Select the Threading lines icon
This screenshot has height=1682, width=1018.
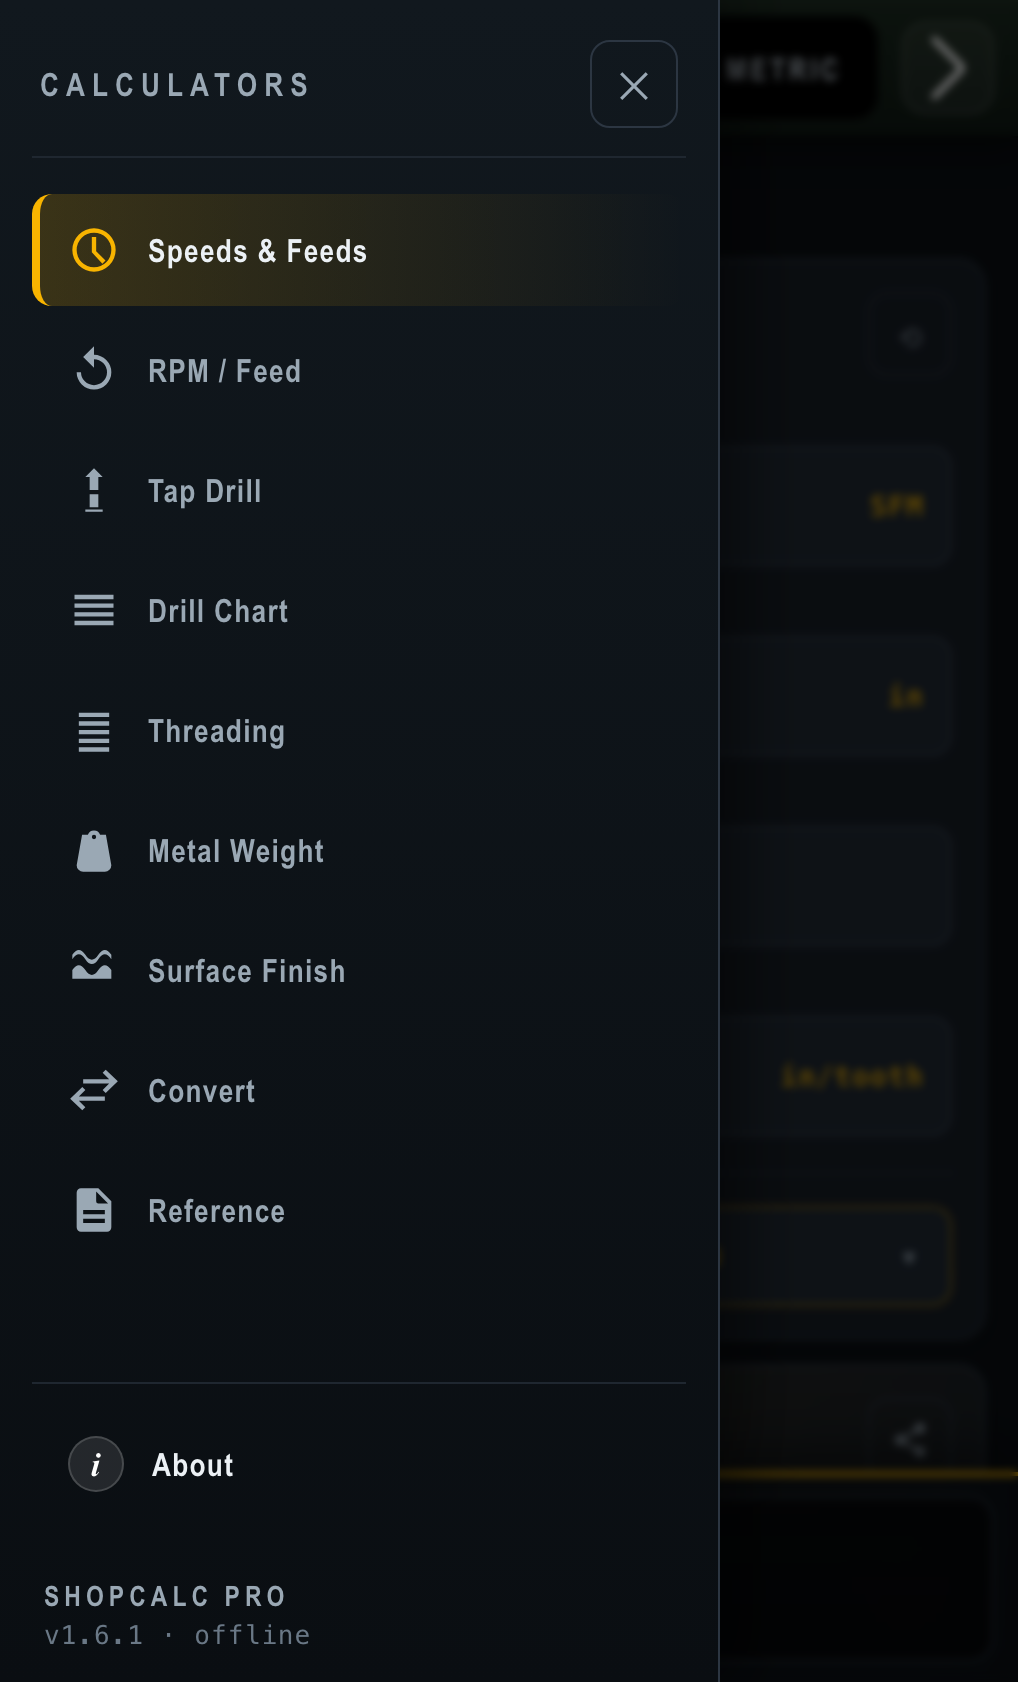[x=94, y=731]
